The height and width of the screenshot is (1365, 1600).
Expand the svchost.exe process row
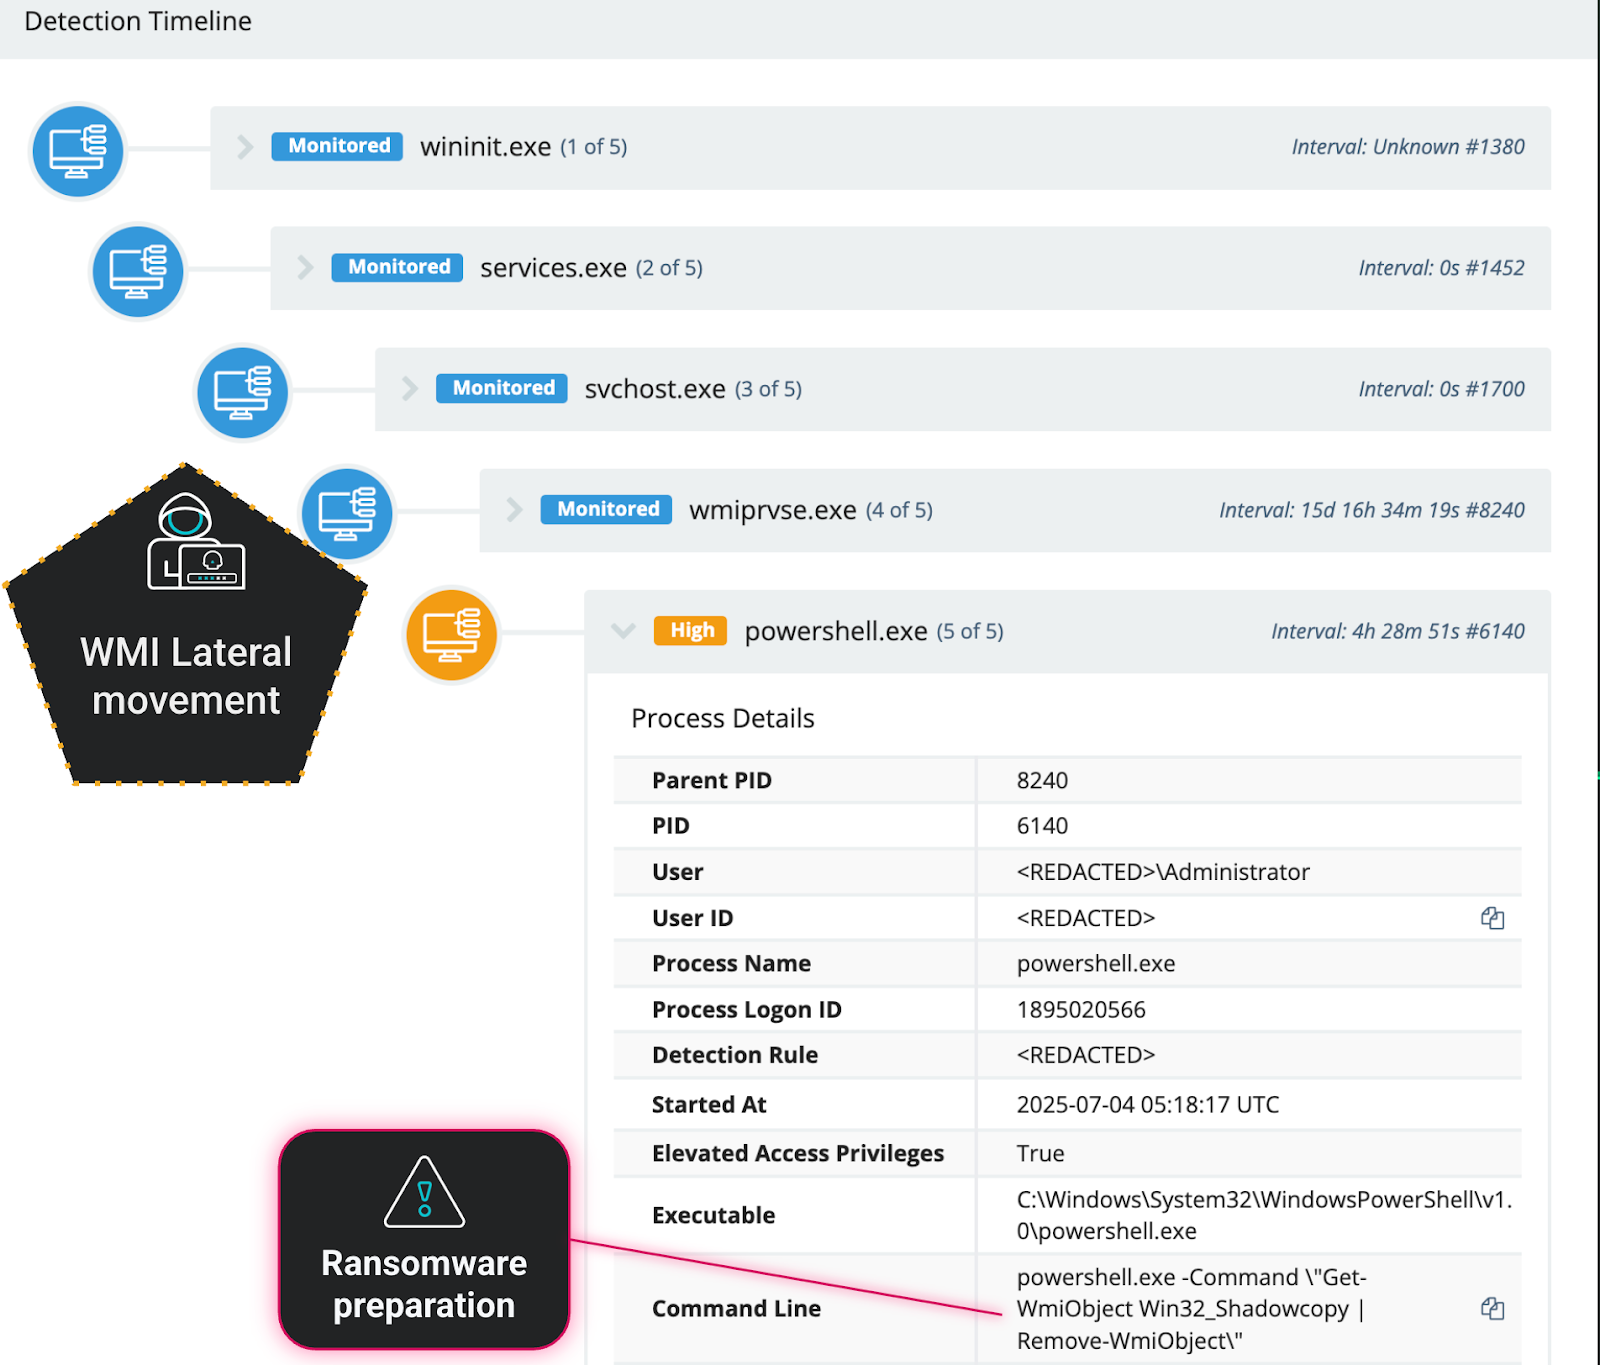[x=409, y=389]
